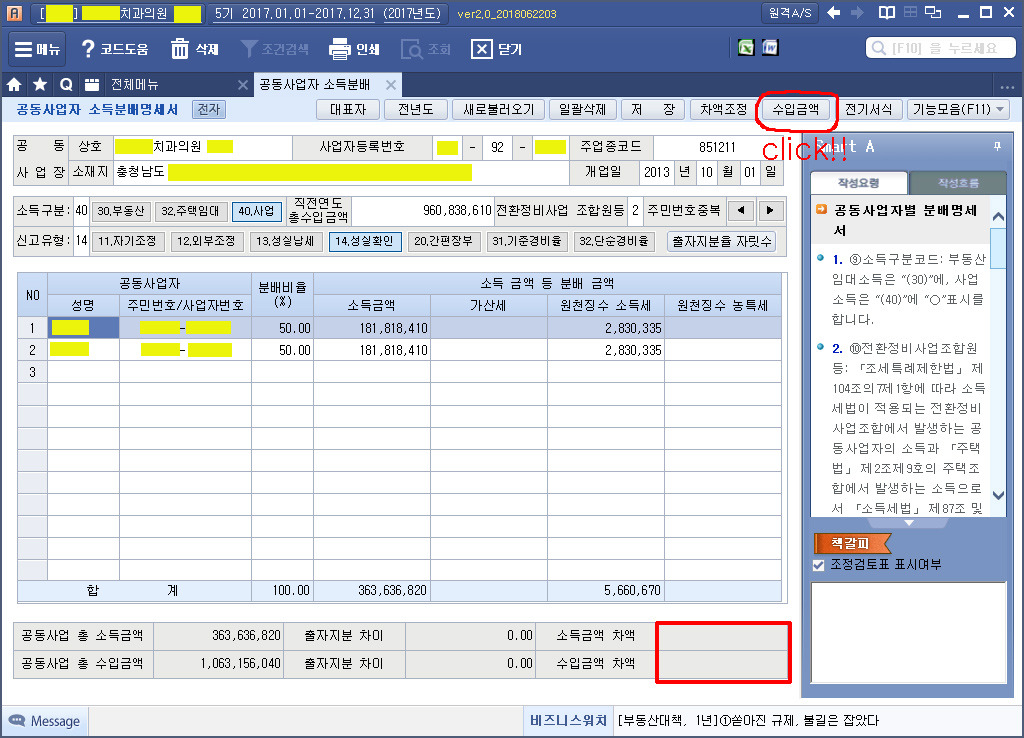Navigate forward with right arrow in title bar
The height and width of the screenshot is (738, 1024).
point(857,12)
